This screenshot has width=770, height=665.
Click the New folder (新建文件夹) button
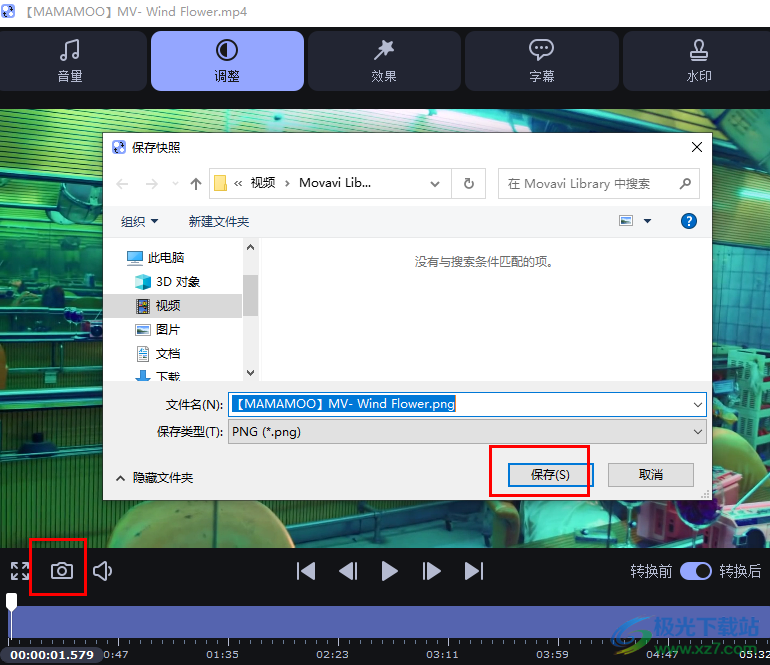[219, 222]
